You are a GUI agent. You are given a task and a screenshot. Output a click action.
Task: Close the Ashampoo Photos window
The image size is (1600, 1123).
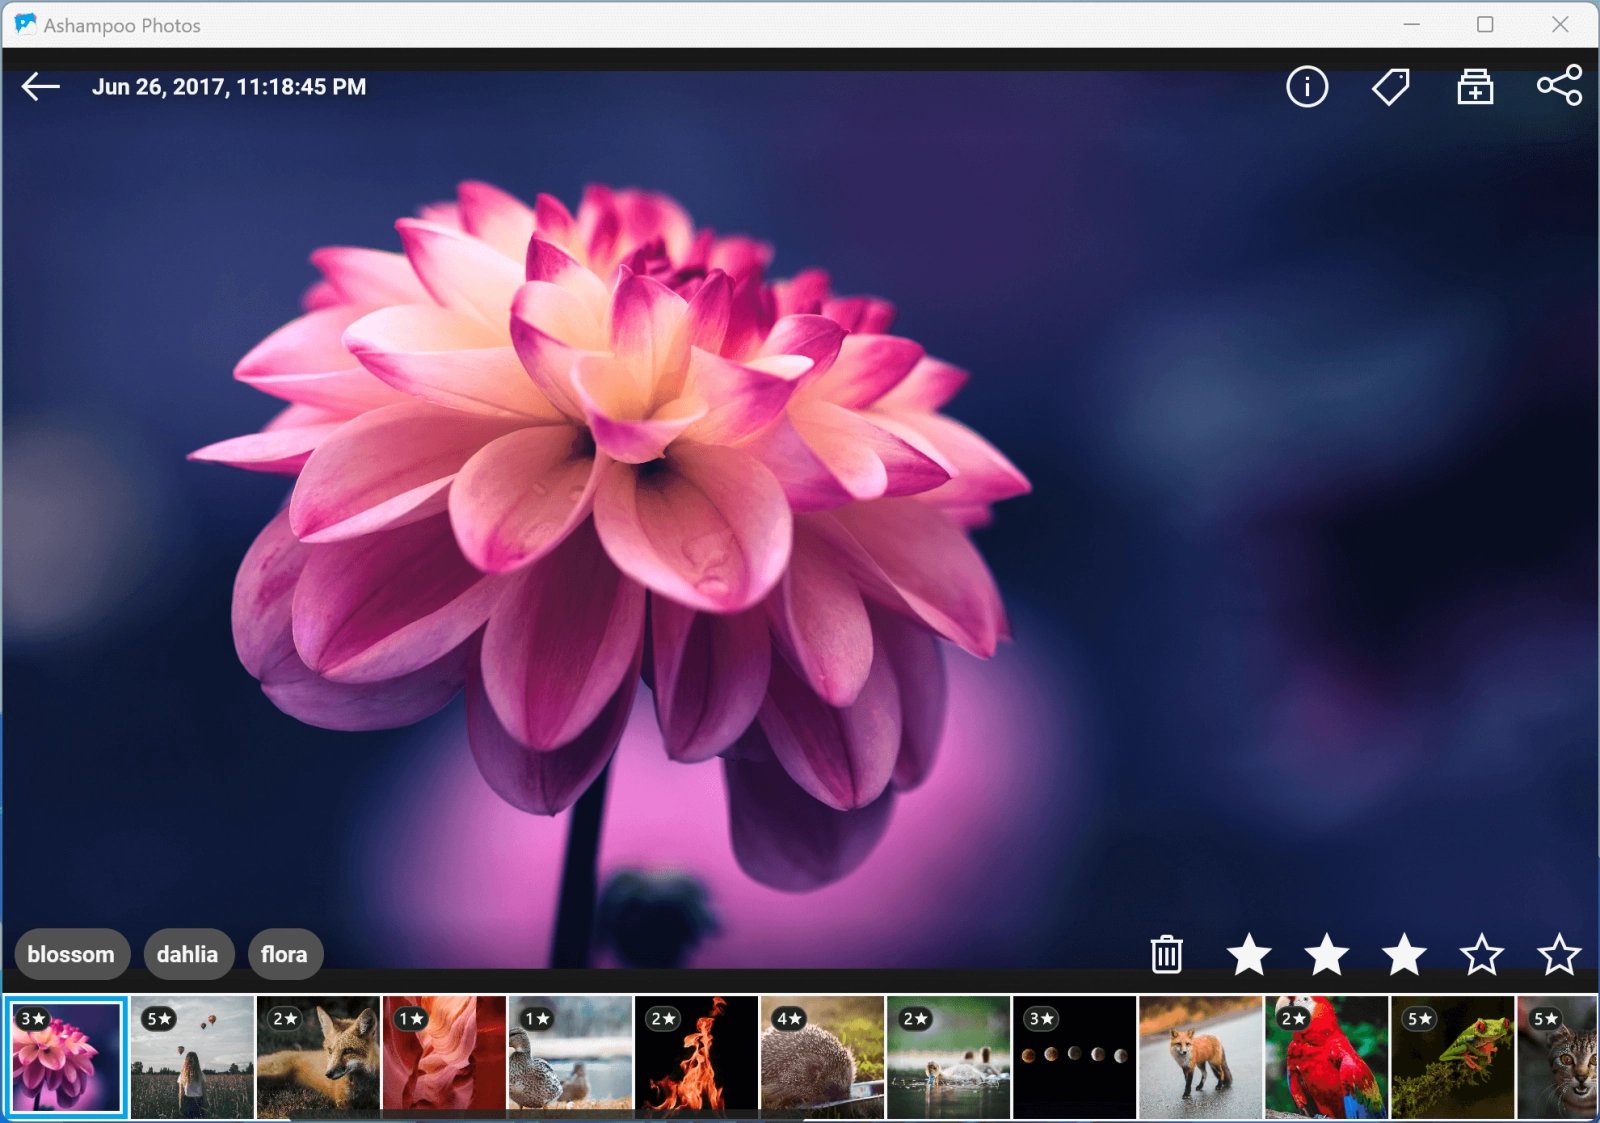pyautogui.click(x=1560, y=24)
